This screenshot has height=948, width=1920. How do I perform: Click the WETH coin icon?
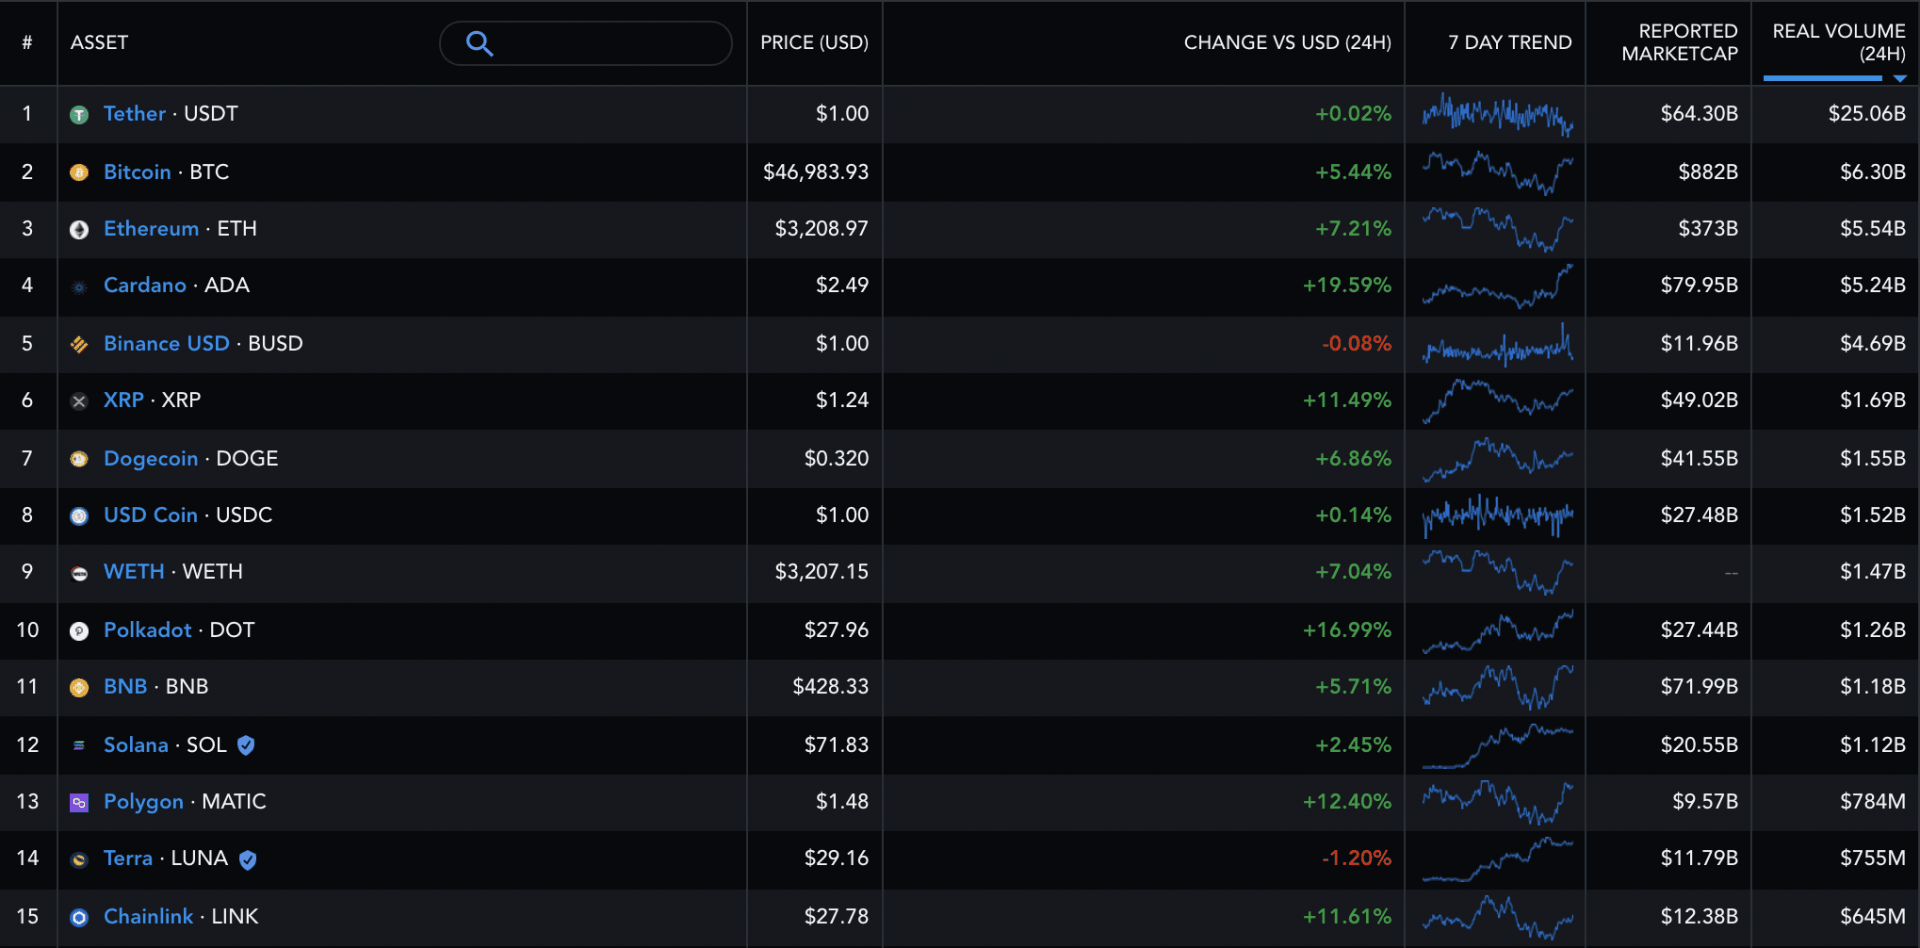(x=79, y=573)
